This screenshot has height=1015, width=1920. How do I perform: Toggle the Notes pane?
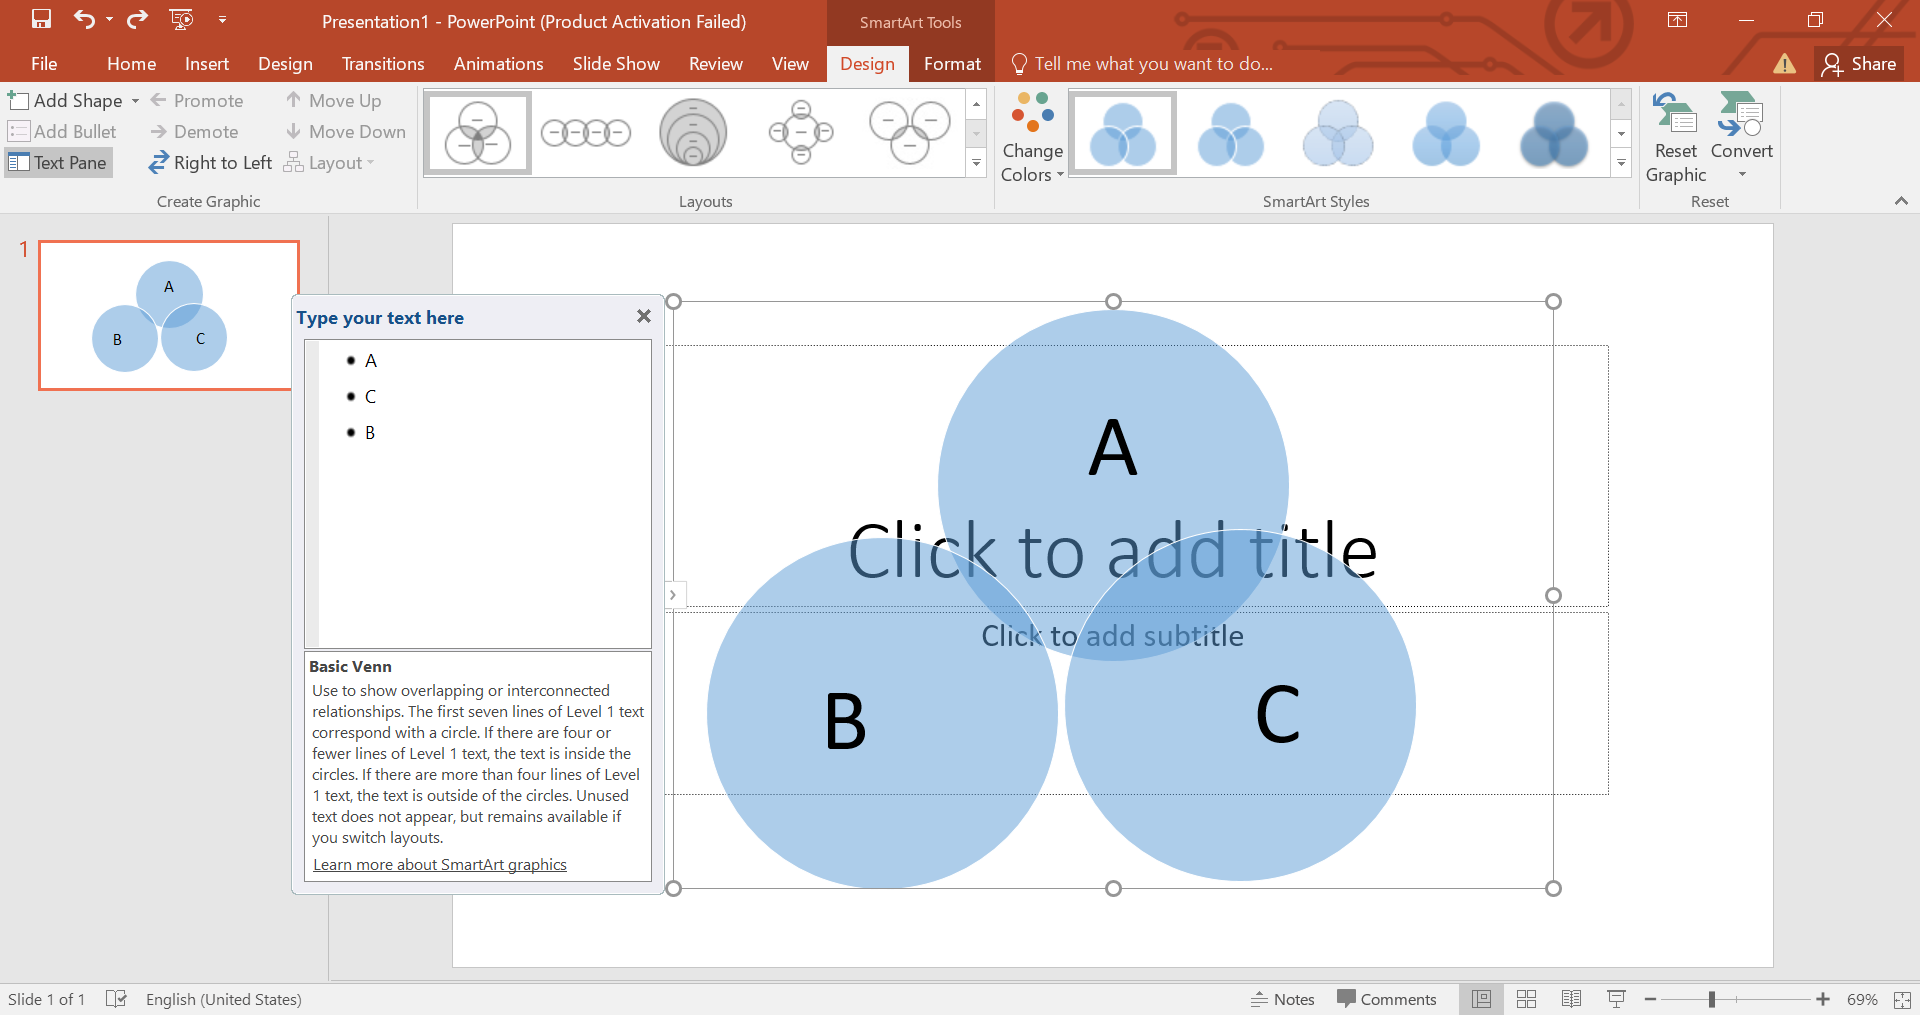(1282, 999)
